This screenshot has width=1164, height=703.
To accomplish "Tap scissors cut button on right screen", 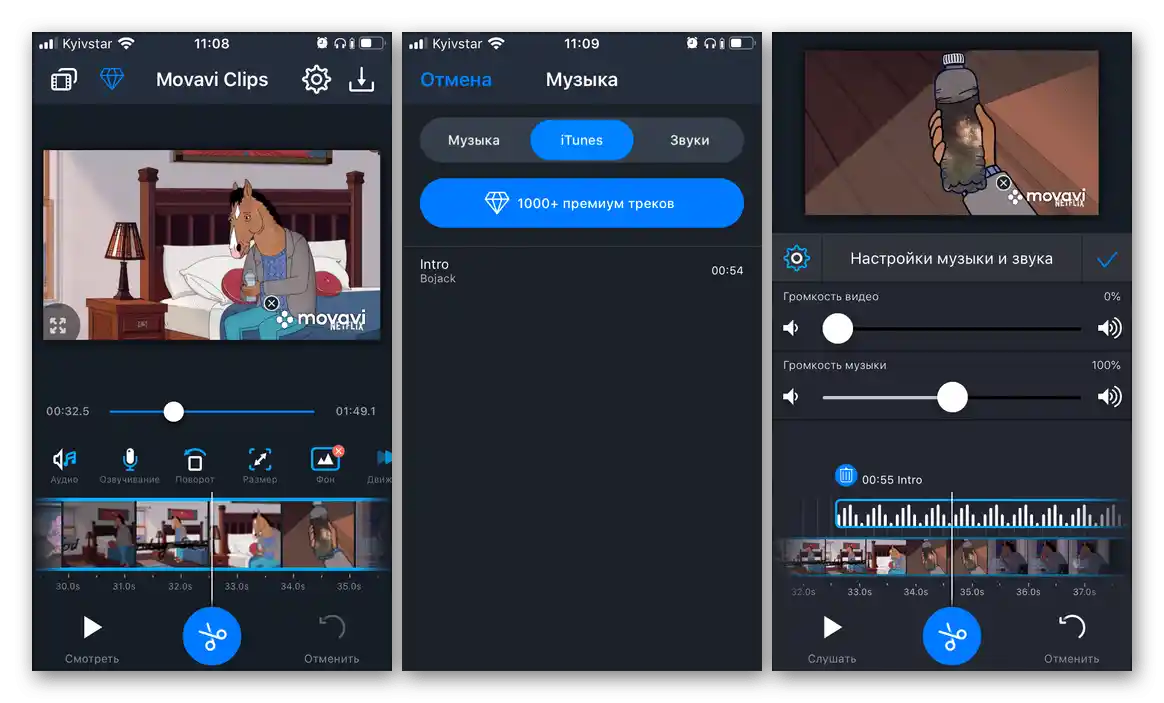I will coord(952,636).
